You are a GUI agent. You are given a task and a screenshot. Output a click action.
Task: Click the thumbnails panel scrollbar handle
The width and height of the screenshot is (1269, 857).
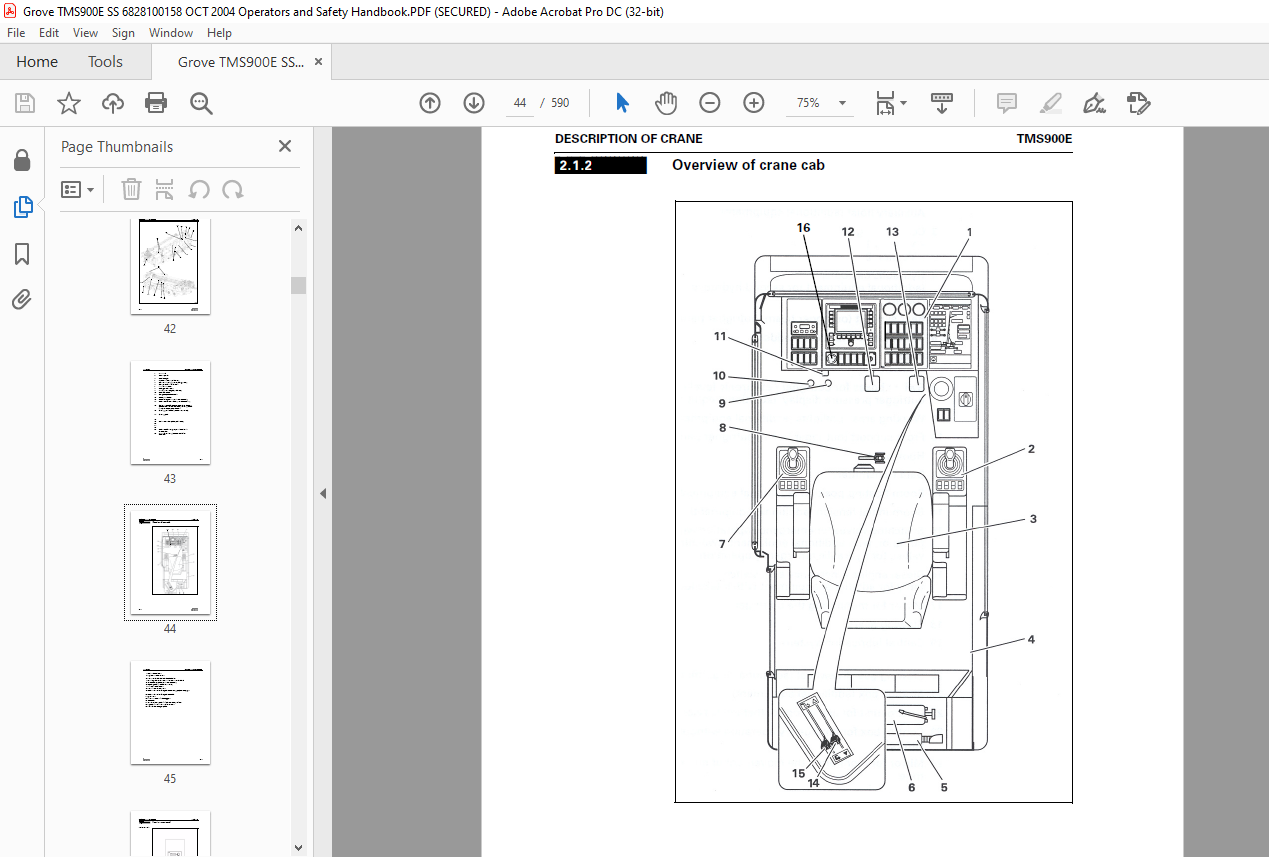click(x=298, y=285)
